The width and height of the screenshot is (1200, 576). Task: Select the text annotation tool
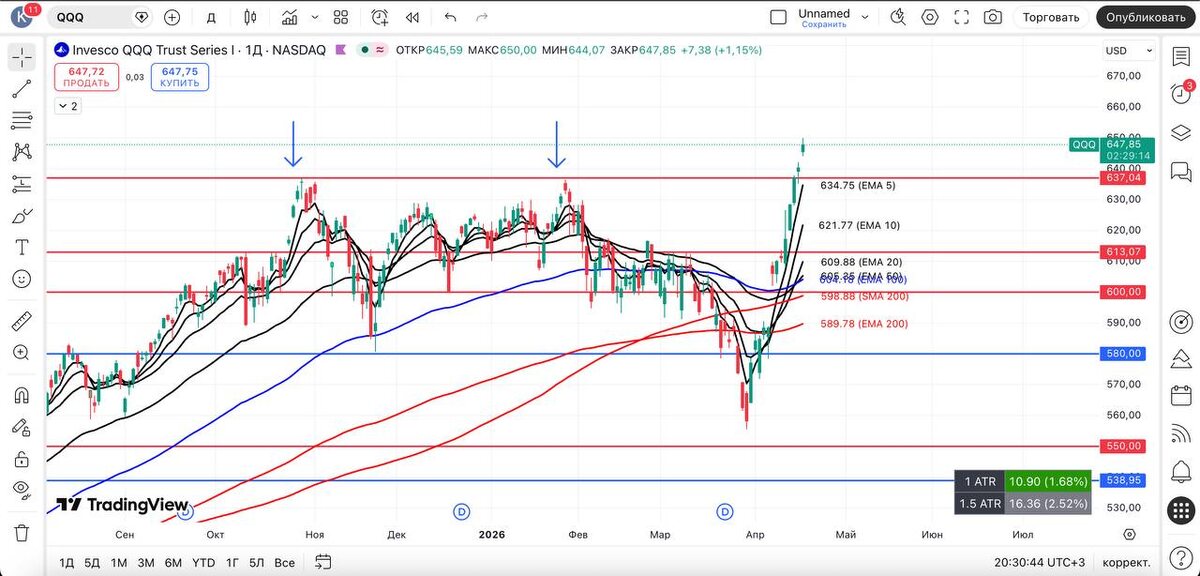pyautogui.click(x=21, y=248)
